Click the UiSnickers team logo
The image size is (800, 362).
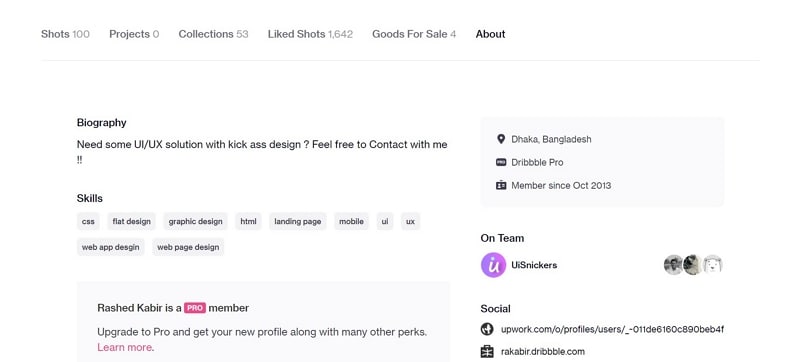click(493, 265)
